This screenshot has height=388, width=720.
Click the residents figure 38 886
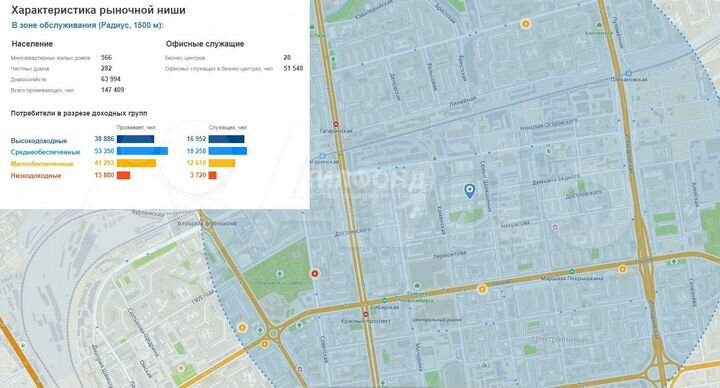tap(104, 139)
